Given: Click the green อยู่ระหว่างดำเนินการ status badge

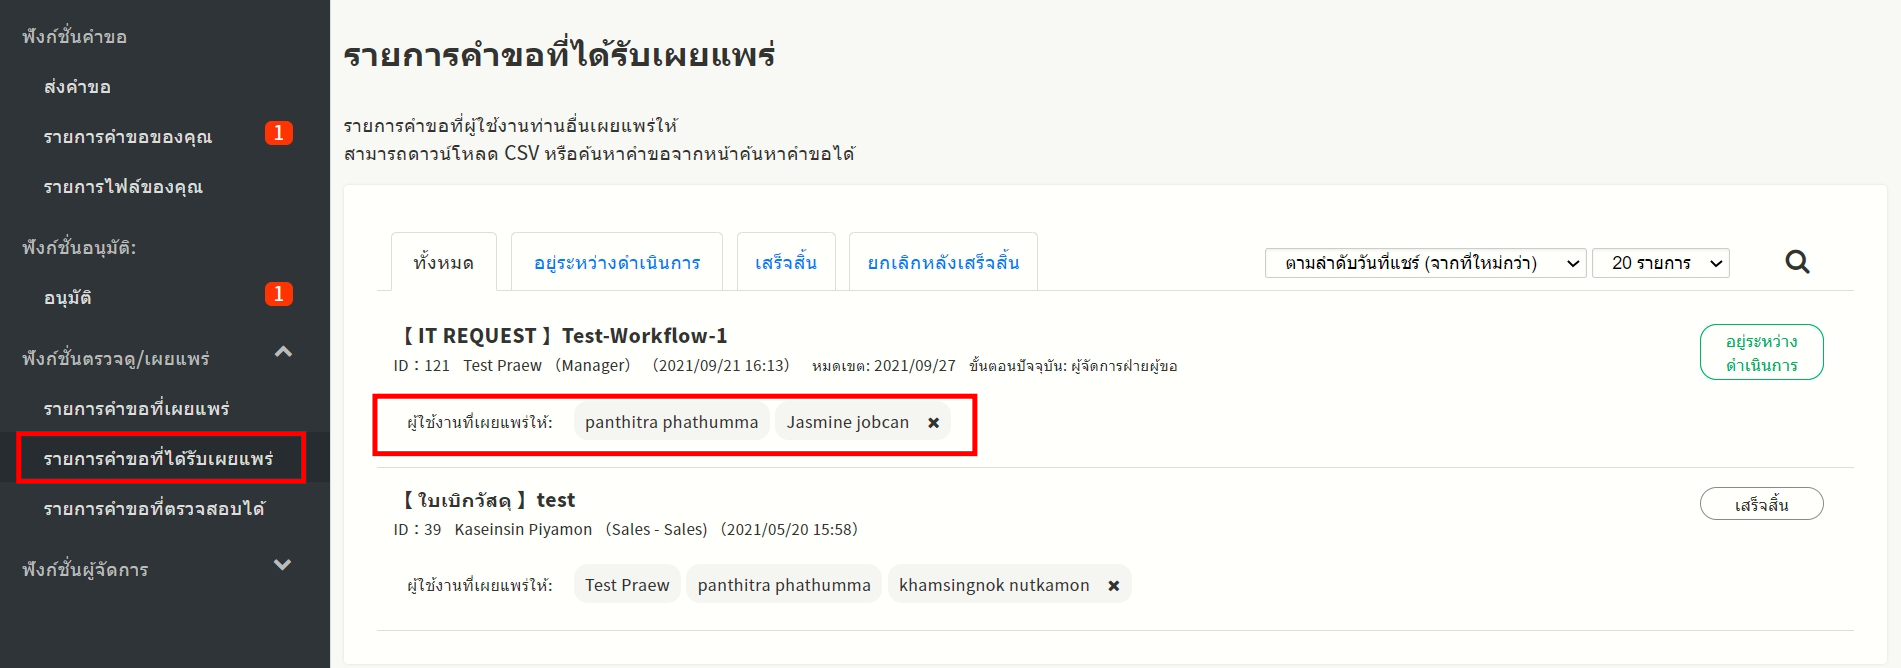Looking at the screenshot, I should [1760, 353].
